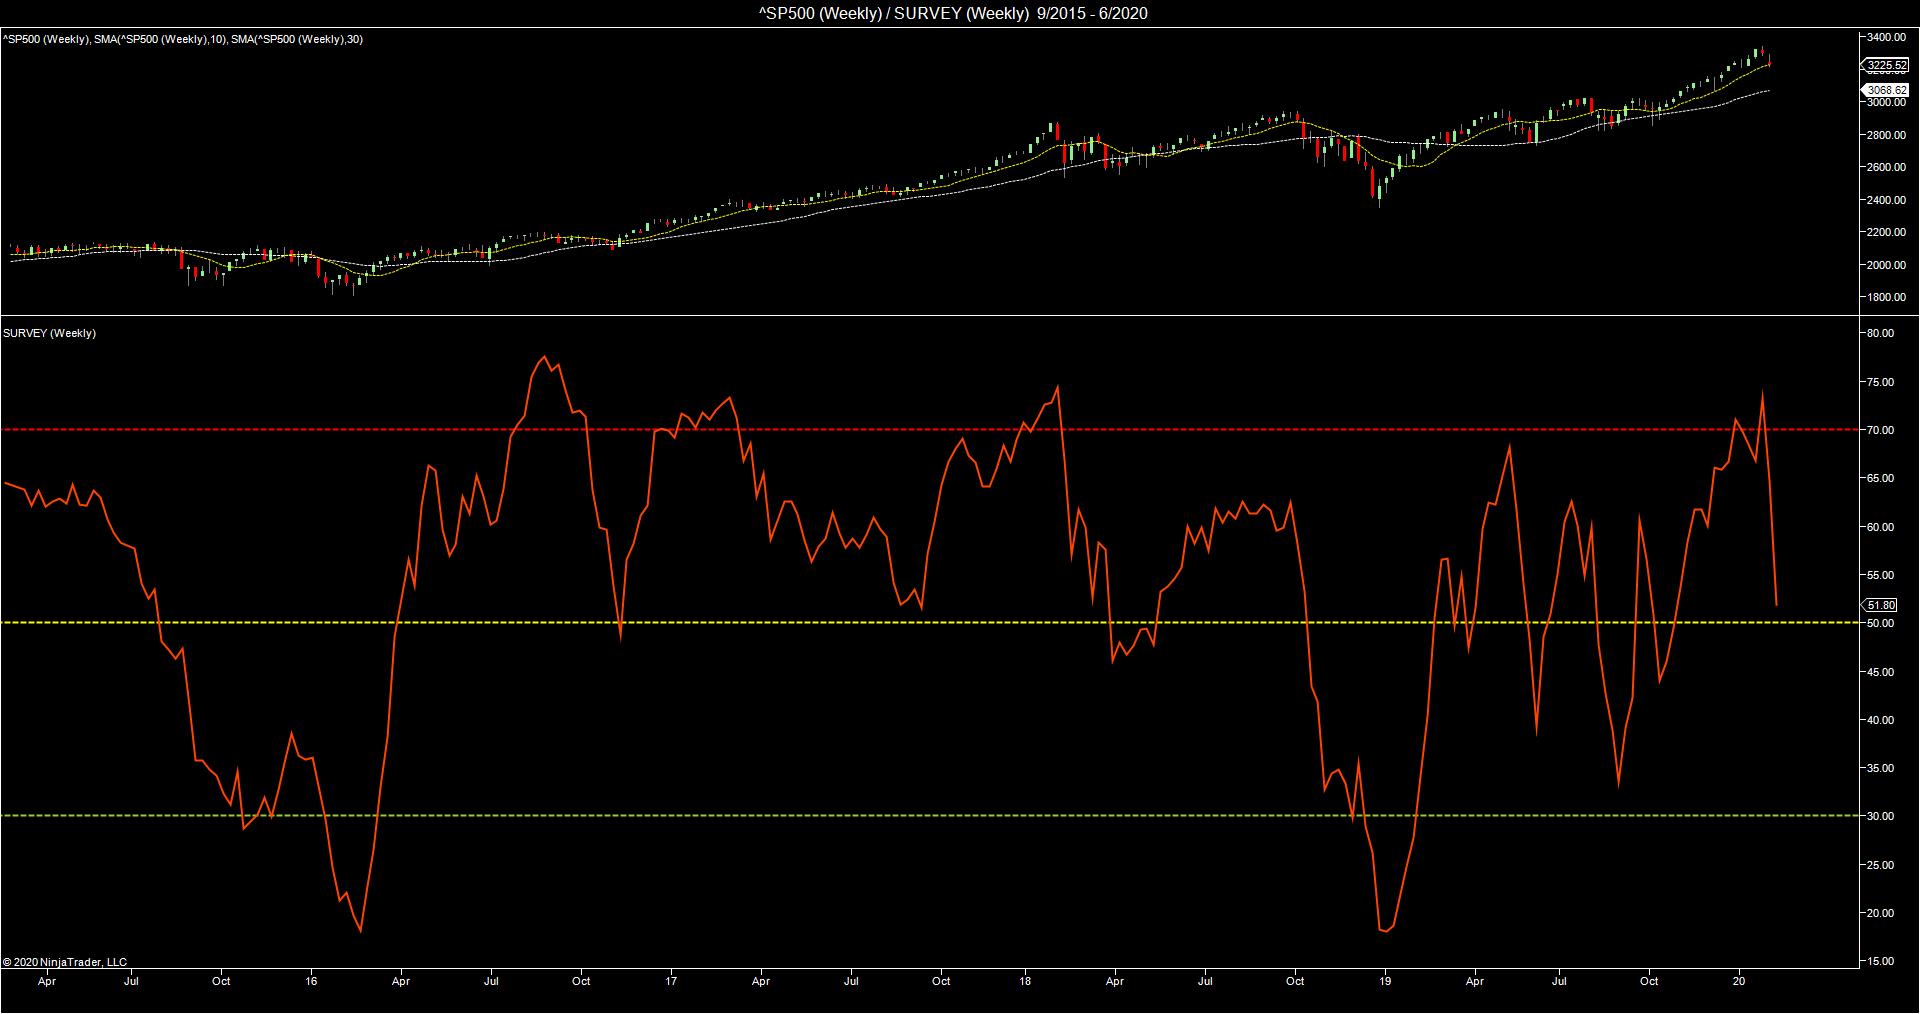Viewport: 1920px width, 1014px height.
Task: Click the '20' year marker on time axis
Action: [x=1740, y=981]
